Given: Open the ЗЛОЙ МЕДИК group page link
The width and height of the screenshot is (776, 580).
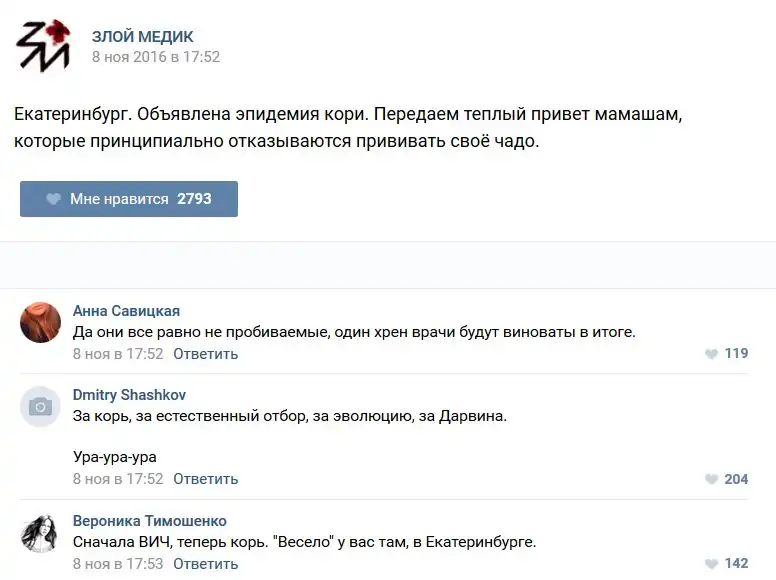Looking at the screenshot, I should 142,37.
